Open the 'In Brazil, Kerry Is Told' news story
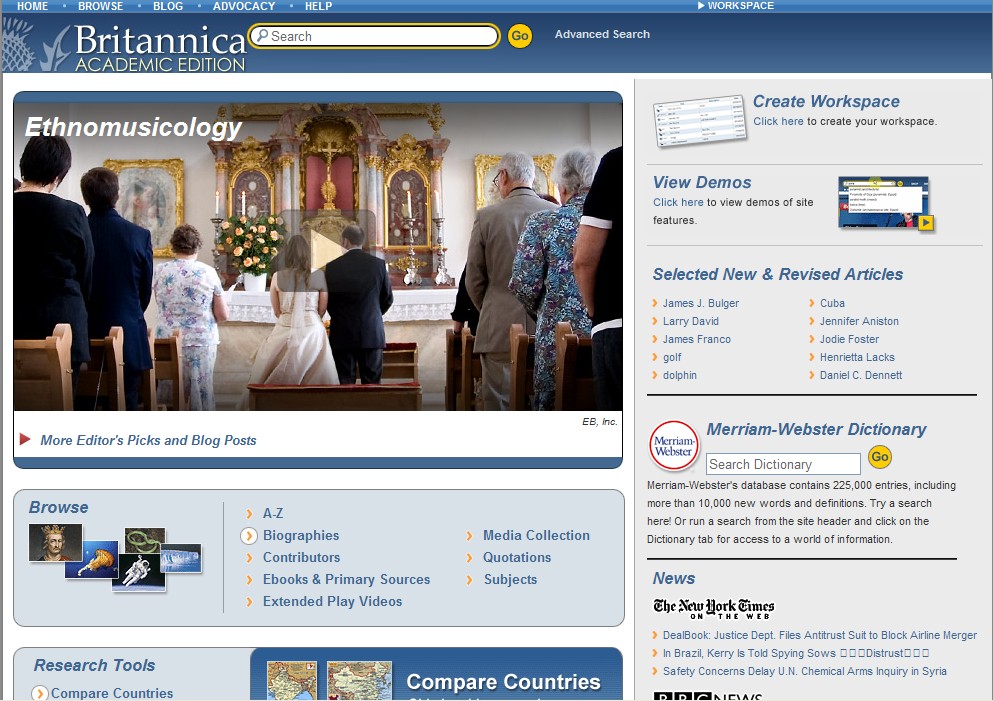This screenshot has height=701, width=993. click(x=796, y=653)
